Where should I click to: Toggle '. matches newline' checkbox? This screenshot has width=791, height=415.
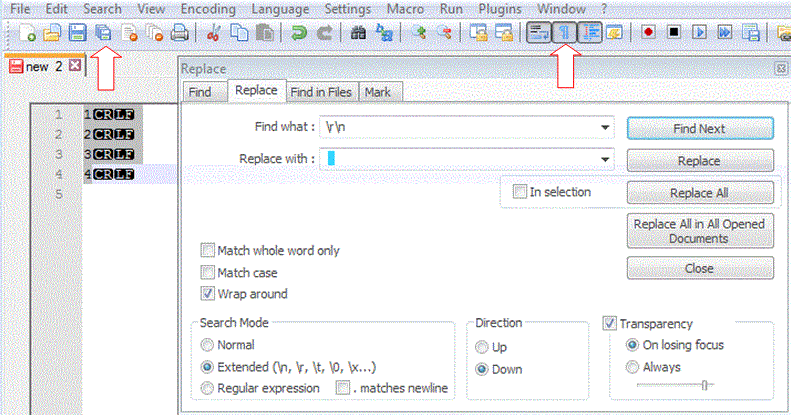pos(343,388)
